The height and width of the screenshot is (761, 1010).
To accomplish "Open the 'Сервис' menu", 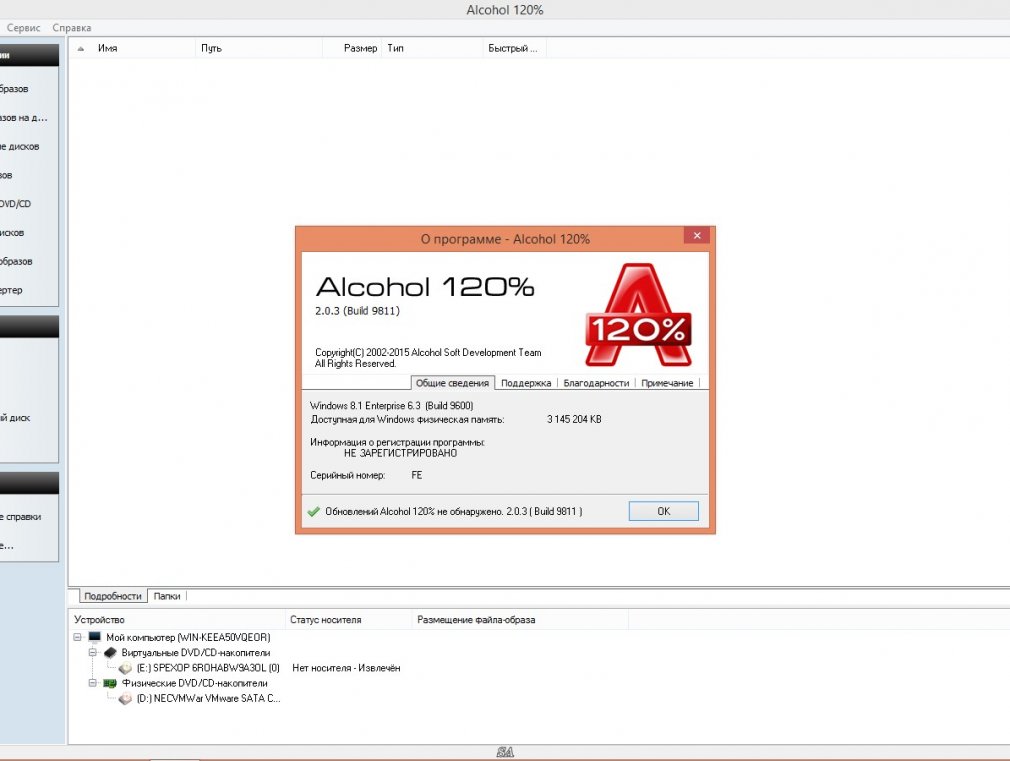I will pyautogui.click(x=23, y=28).
